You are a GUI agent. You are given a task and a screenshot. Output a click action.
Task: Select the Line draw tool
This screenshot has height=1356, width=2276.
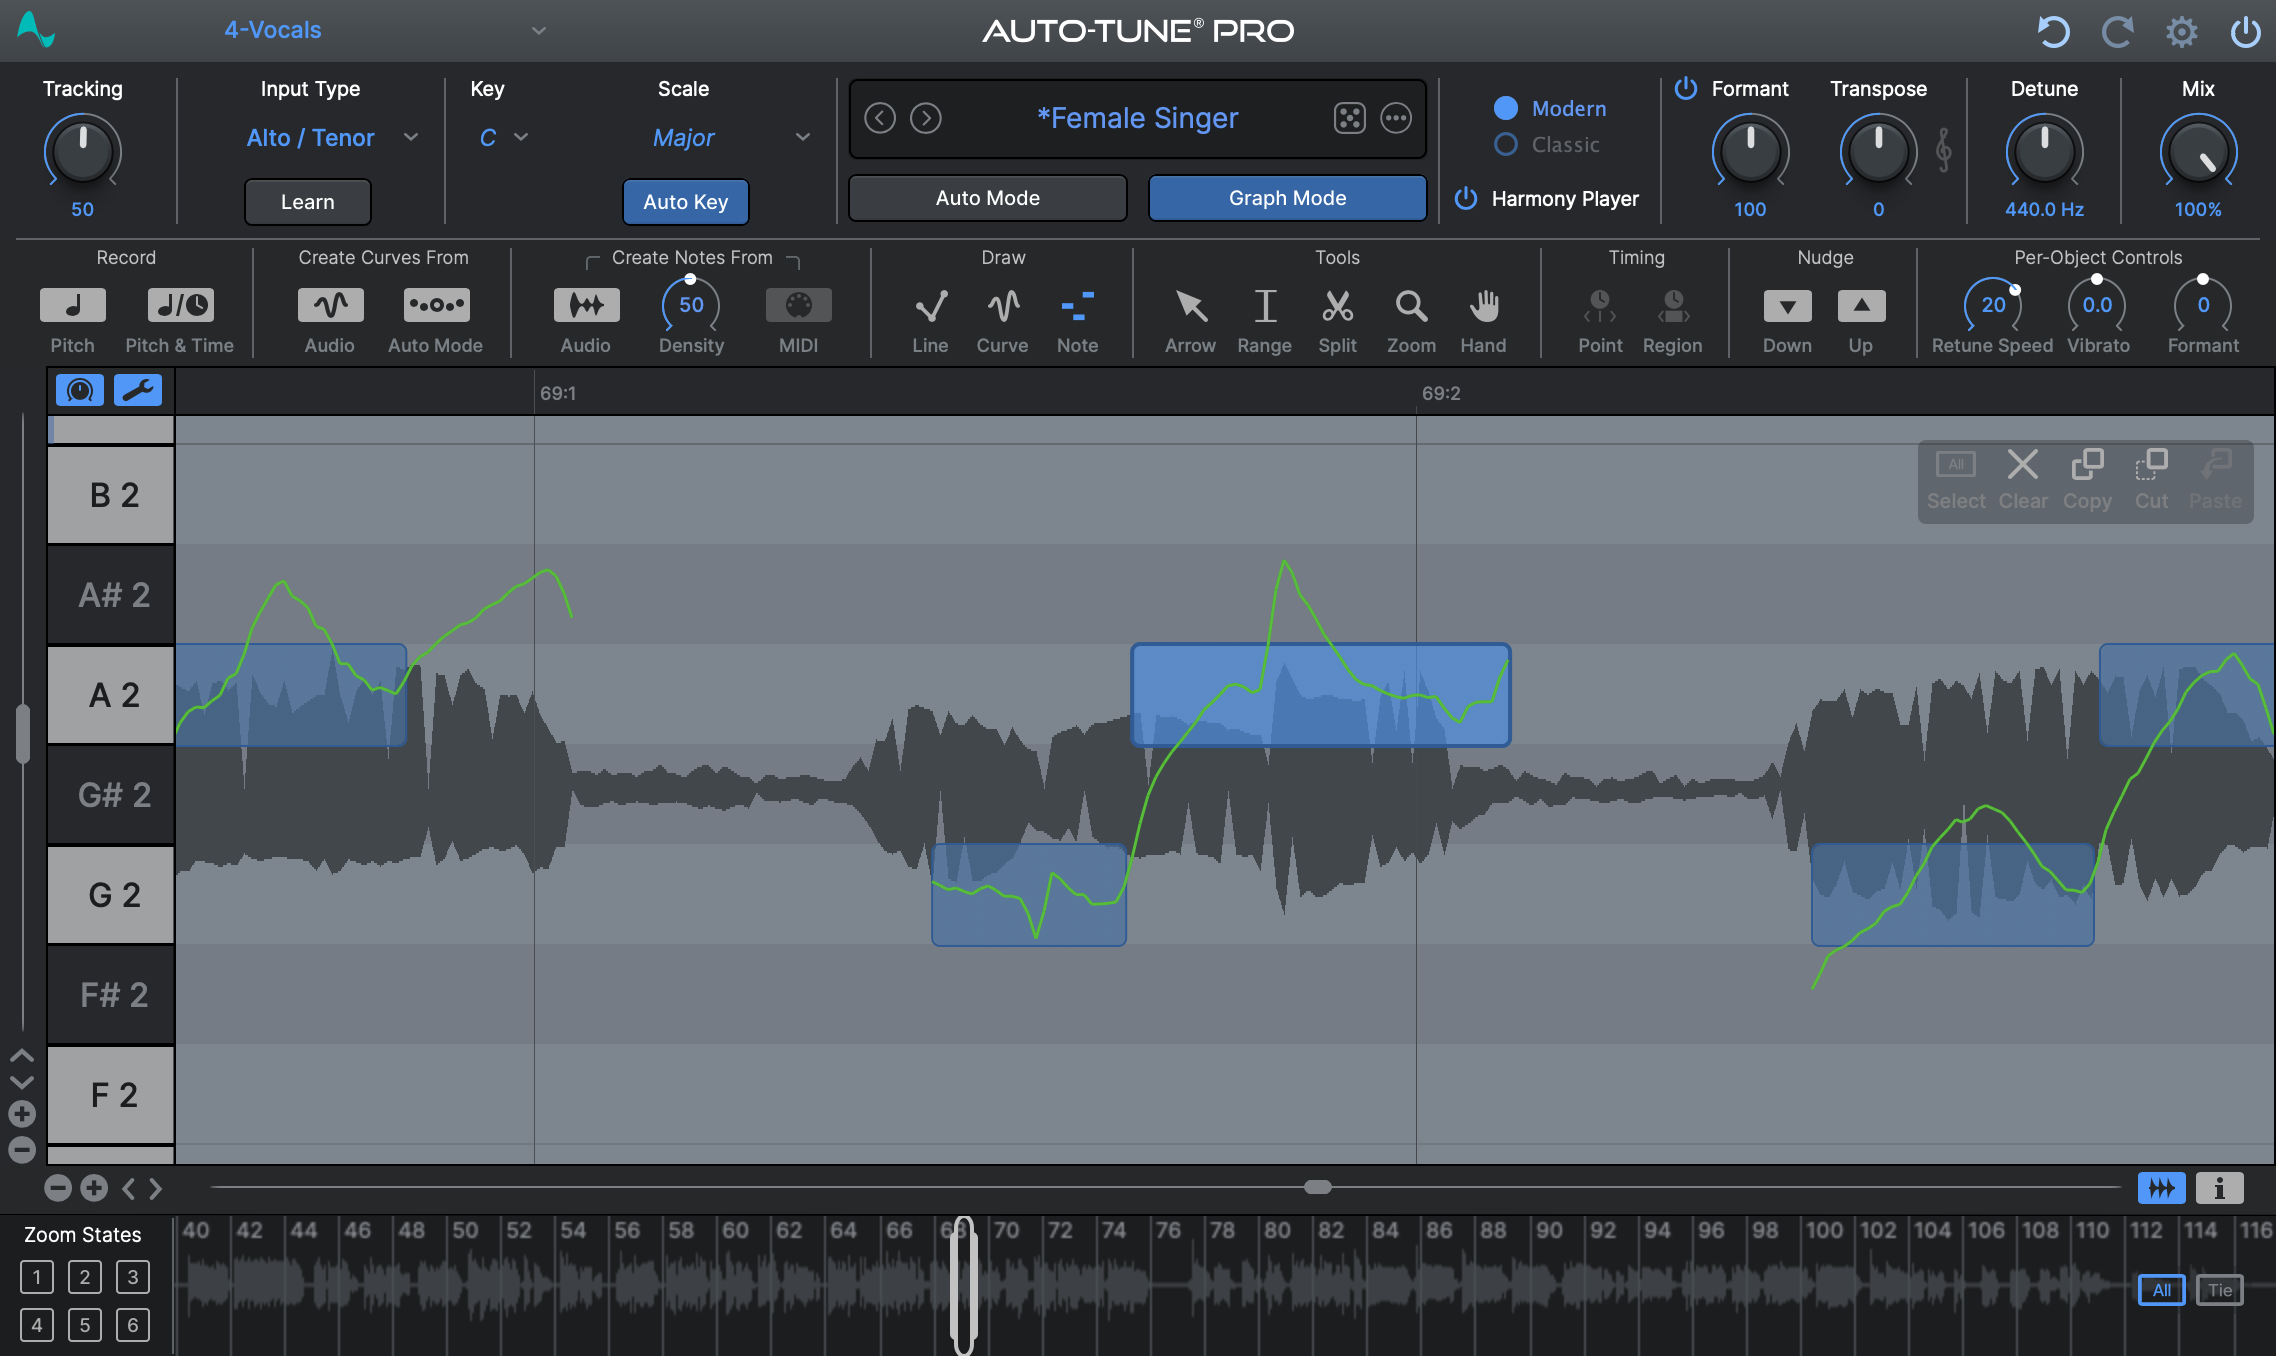[x=930, y=307]
